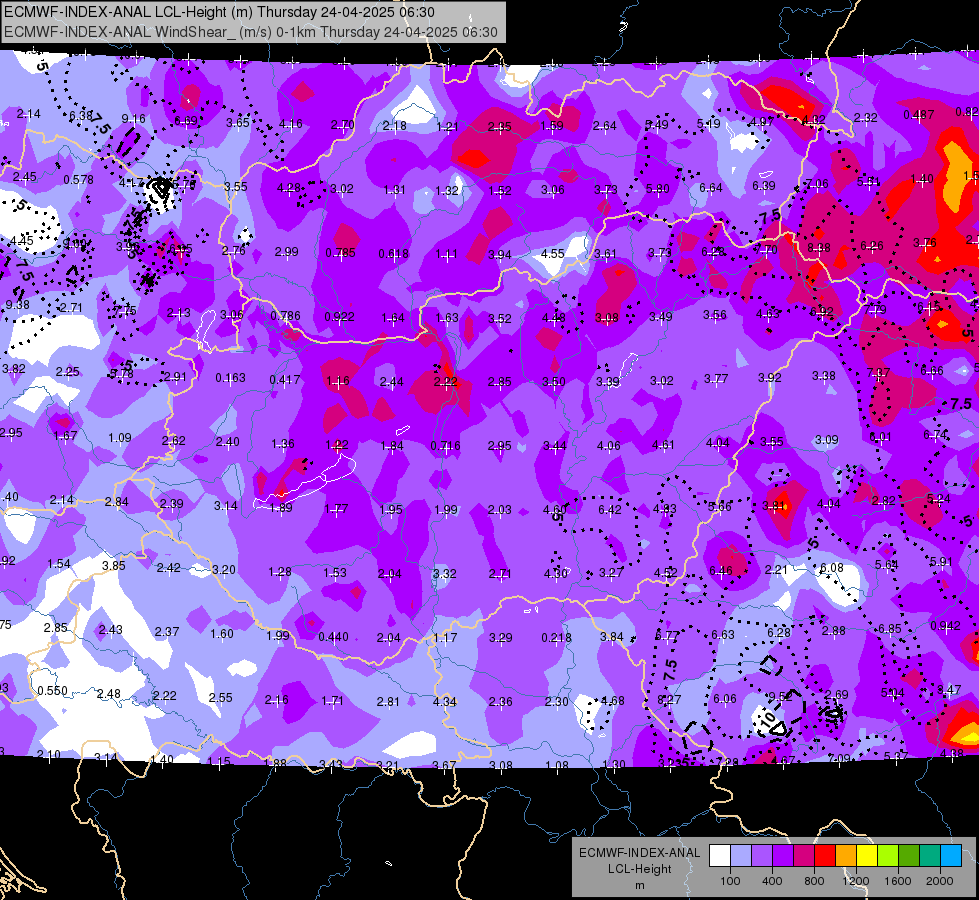979x900 pixels.
Task: Click the wind shear value '1.77'
Action: pyautogui.click(x=337, y=509)
